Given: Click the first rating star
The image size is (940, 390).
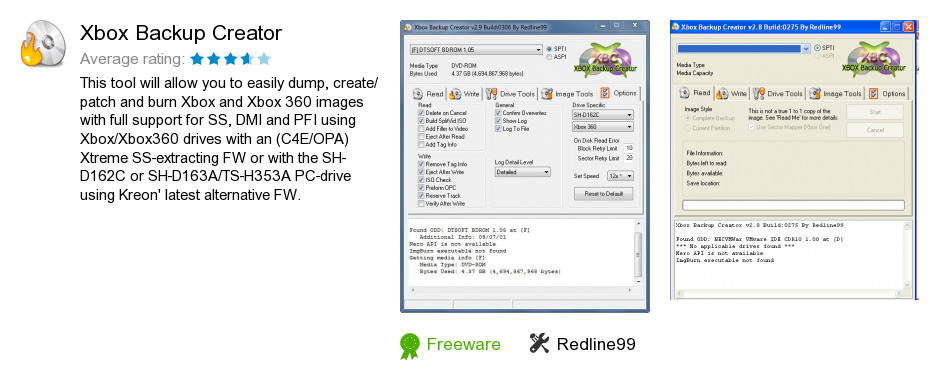Looking at the screenshot, I should [197, 59].
